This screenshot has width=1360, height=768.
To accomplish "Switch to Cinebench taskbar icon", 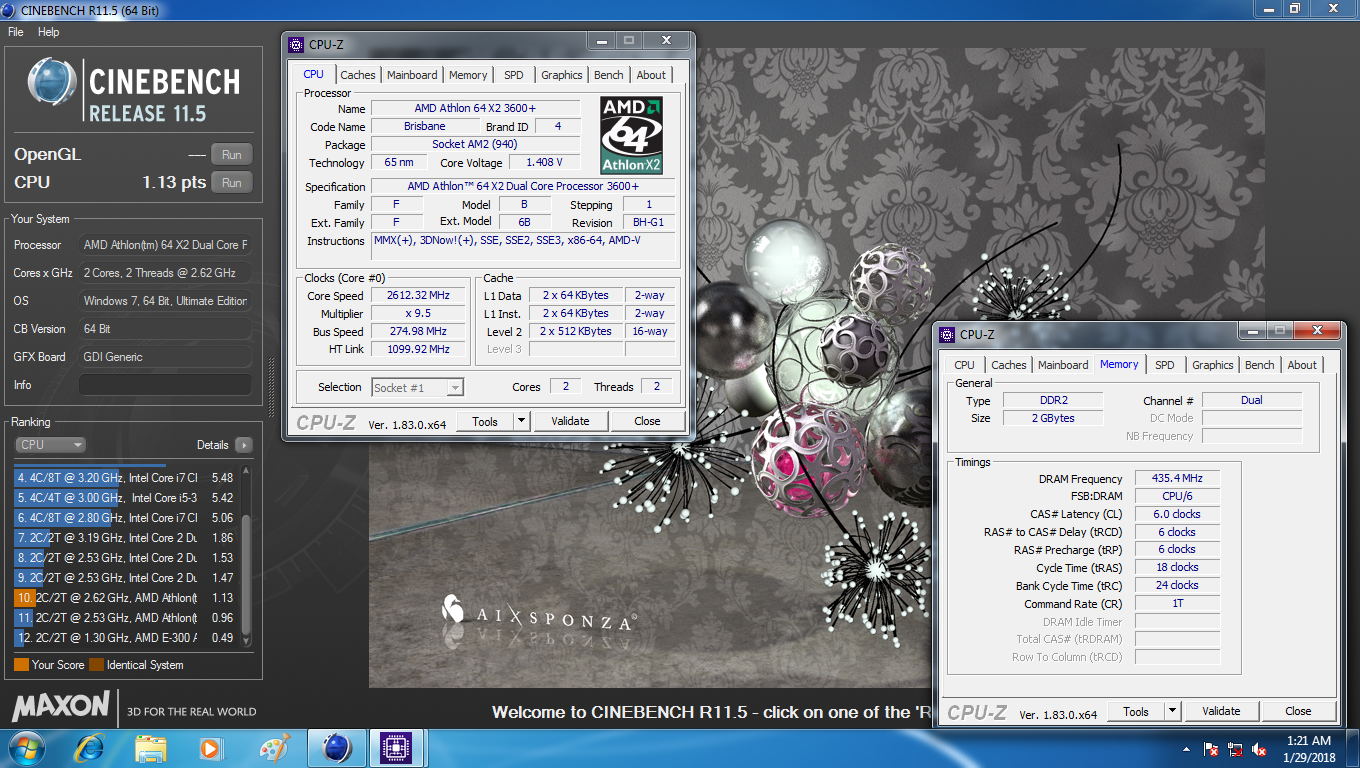I will tap(337, 748).
